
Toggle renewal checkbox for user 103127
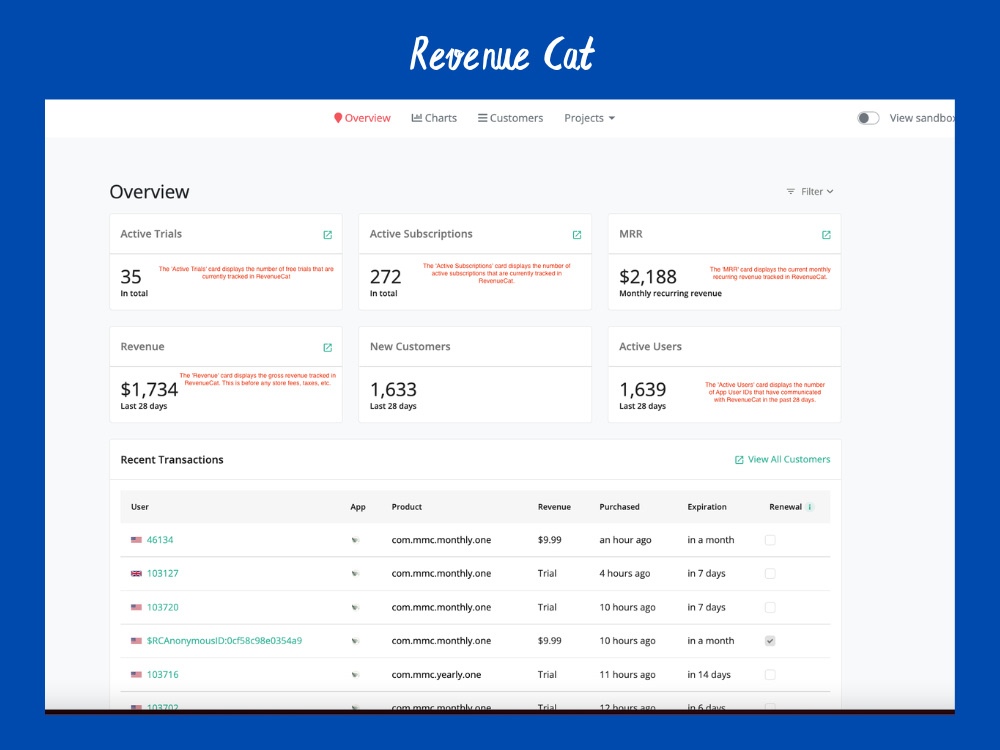770,573
